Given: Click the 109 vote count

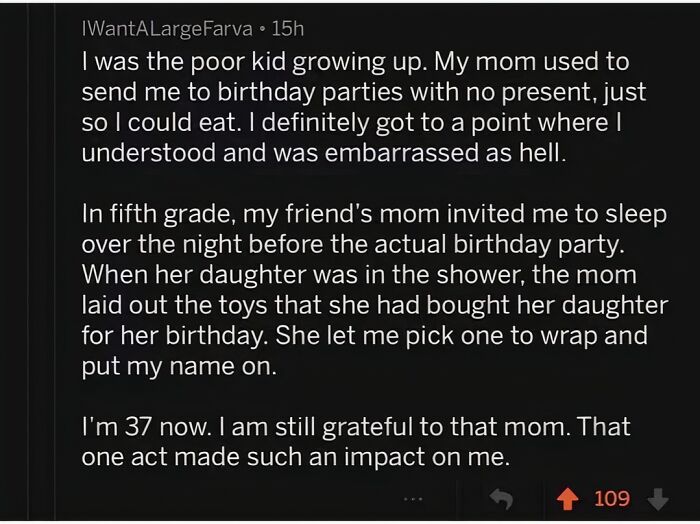Looking at the screenshot, I should pyautogui.click(x=612, y=498).
